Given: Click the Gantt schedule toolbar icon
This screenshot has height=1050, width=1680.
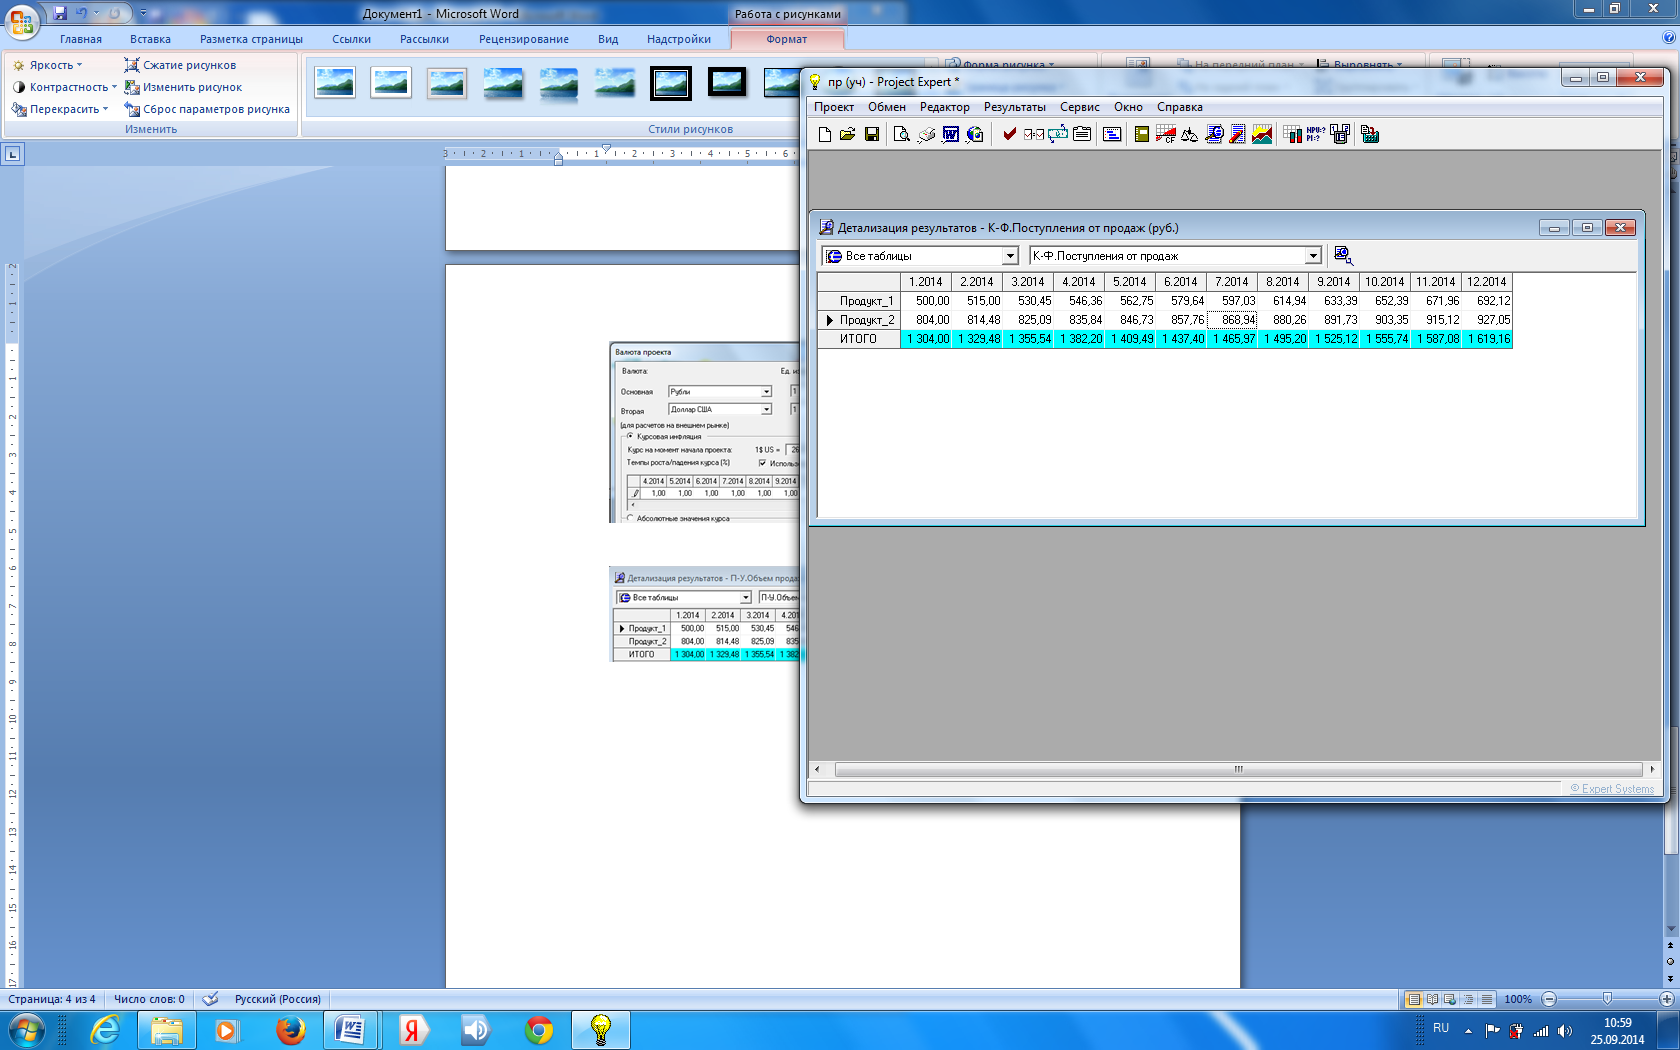Looking at the screenshot, I should point(1112,134).
